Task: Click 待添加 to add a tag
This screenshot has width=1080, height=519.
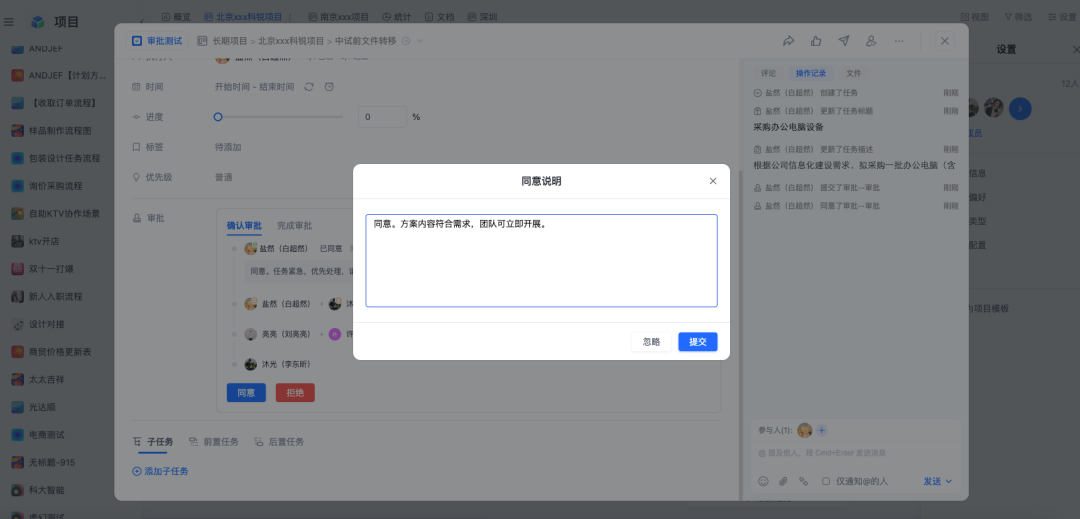Action: 228,147
